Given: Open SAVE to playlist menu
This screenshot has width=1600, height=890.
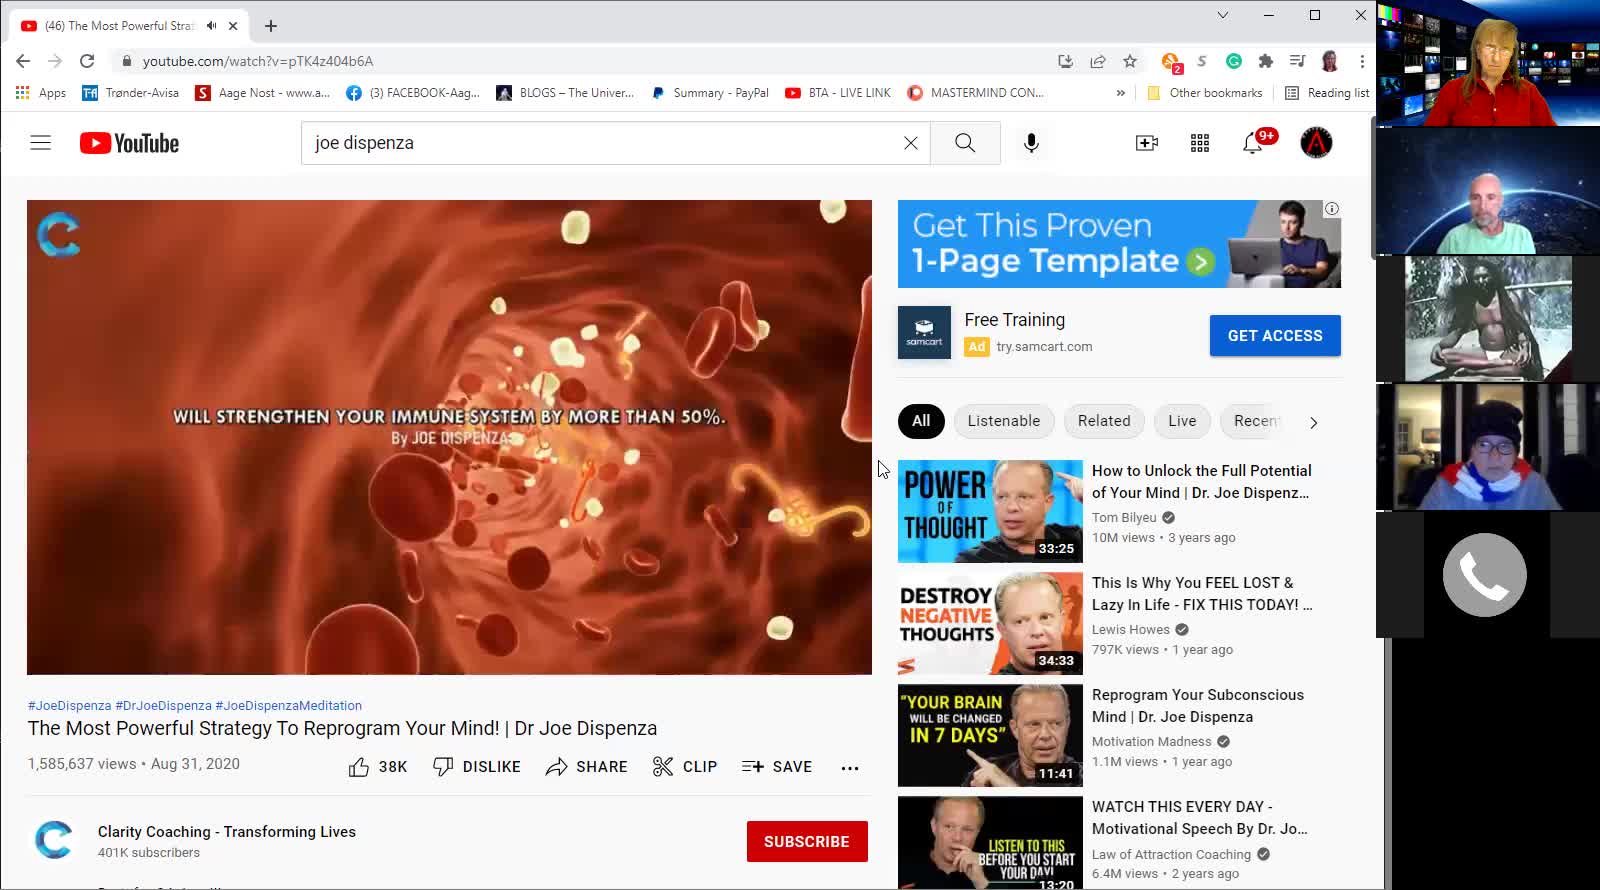Looking at the screenshot, I should click(777, 767).
